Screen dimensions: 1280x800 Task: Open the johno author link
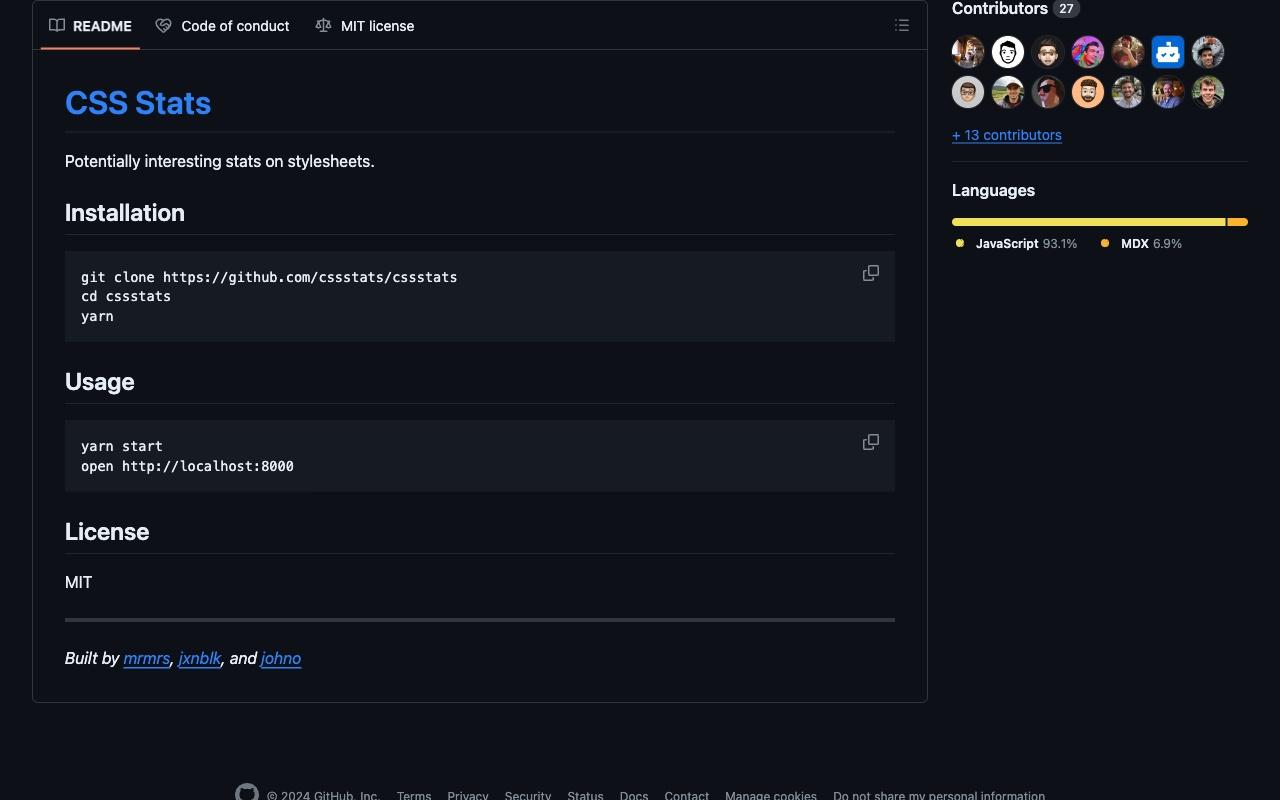point(281,658)
